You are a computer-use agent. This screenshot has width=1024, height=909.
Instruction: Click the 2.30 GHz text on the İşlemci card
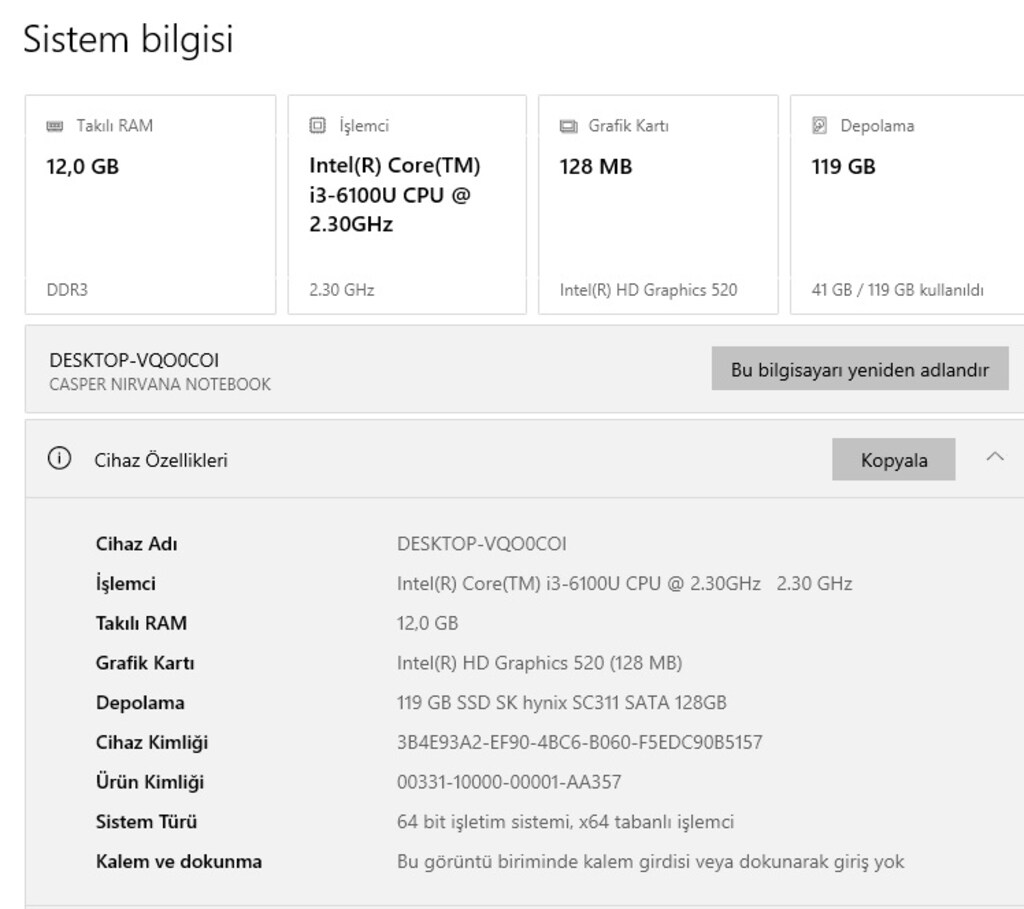pos(342,290)
